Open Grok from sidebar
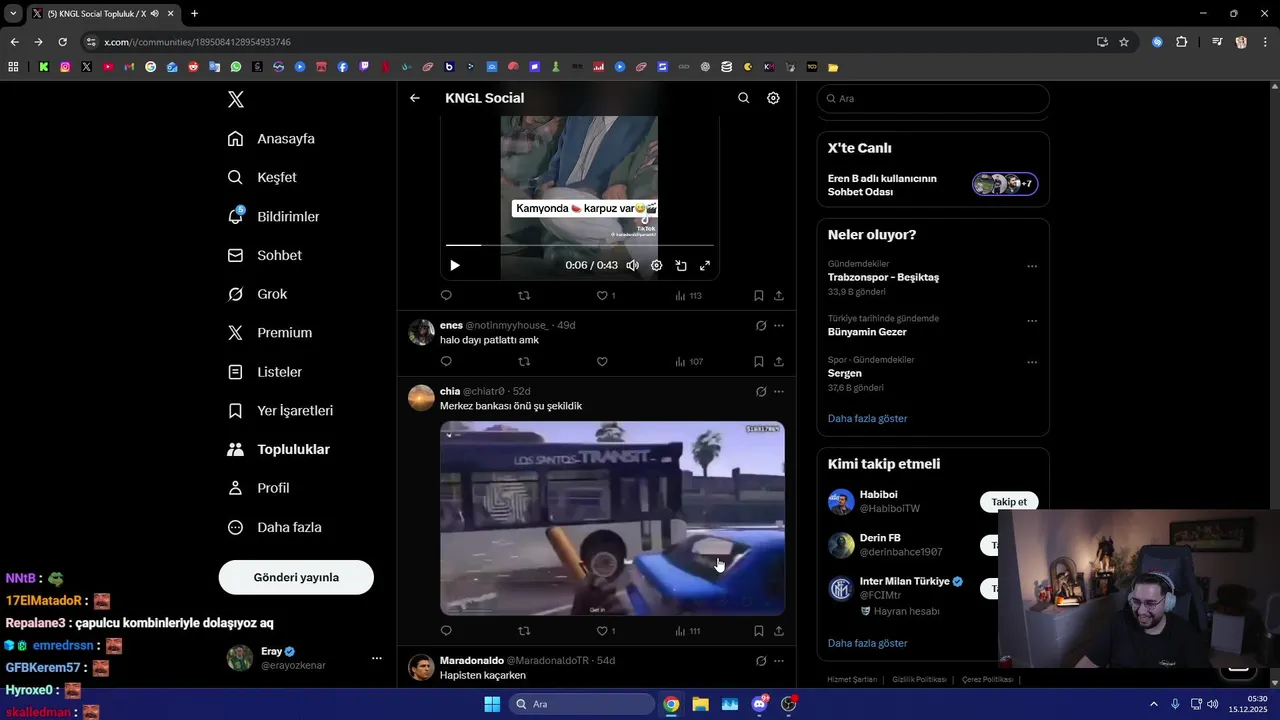This screenshot has height=720, width=1280. point(258,294)
